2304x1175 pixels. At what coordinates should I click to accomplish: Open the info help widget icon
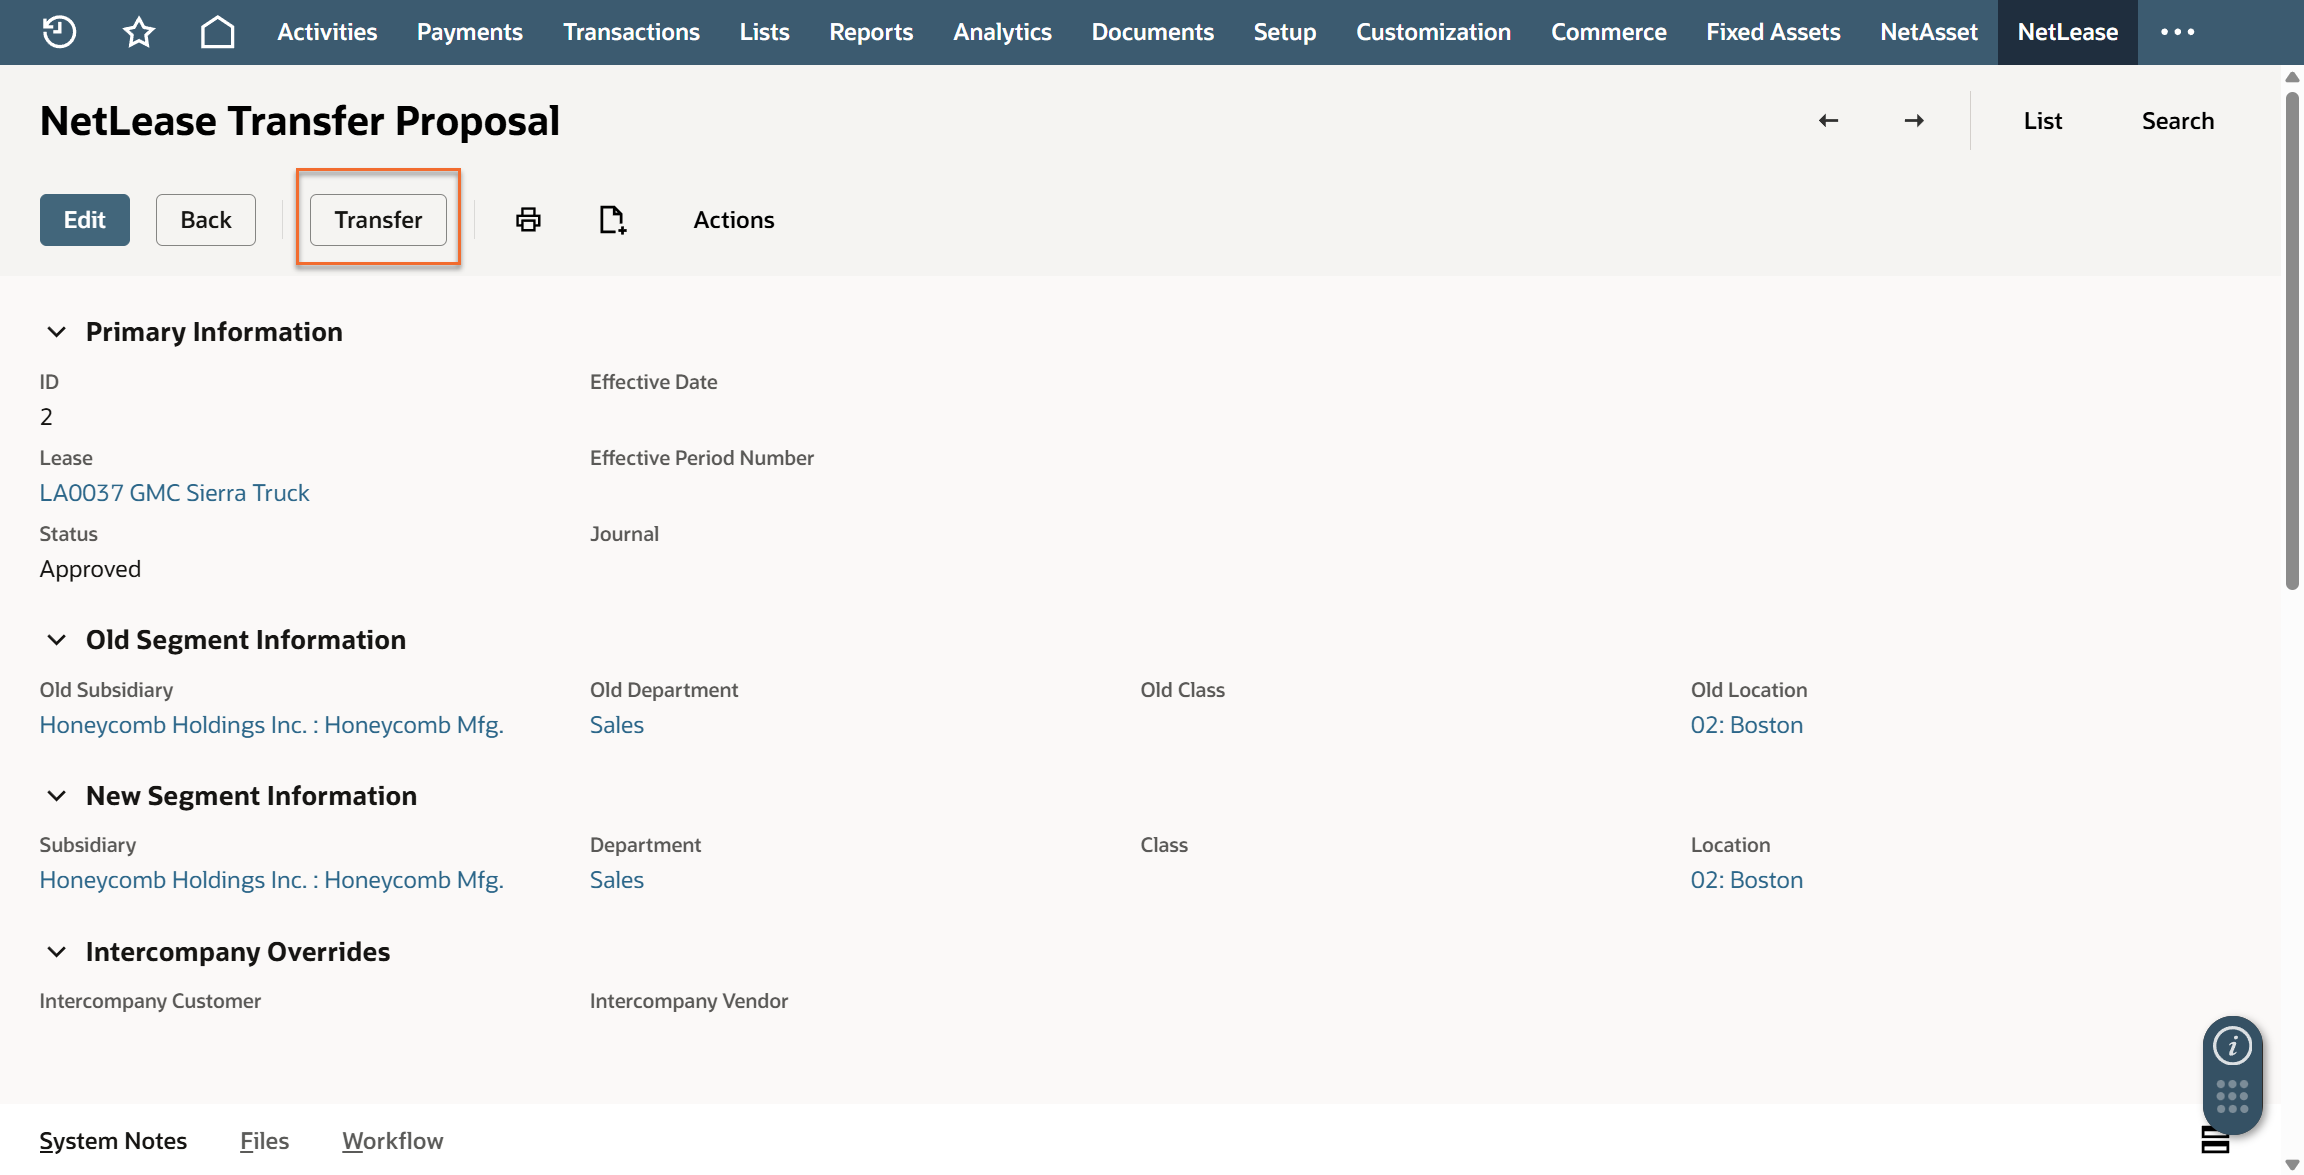pos(2232,1047)
